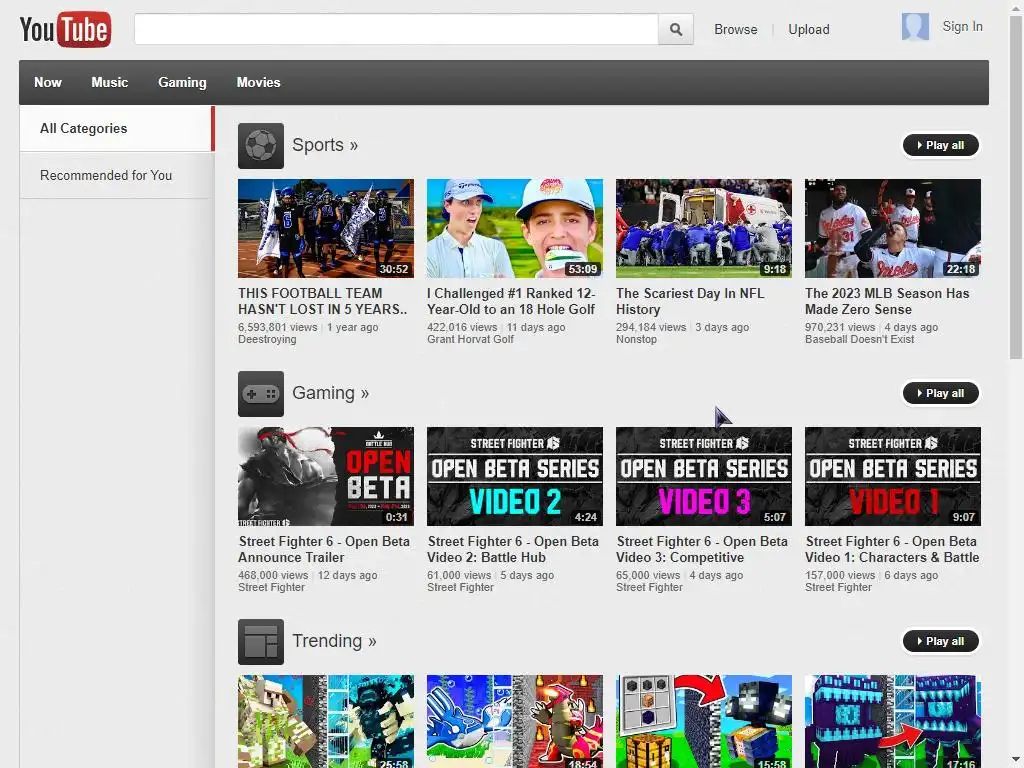Open the MLB Orioles 22:18 thumbnail
The width and height of the screenshot is (1024, 768).
893,229
